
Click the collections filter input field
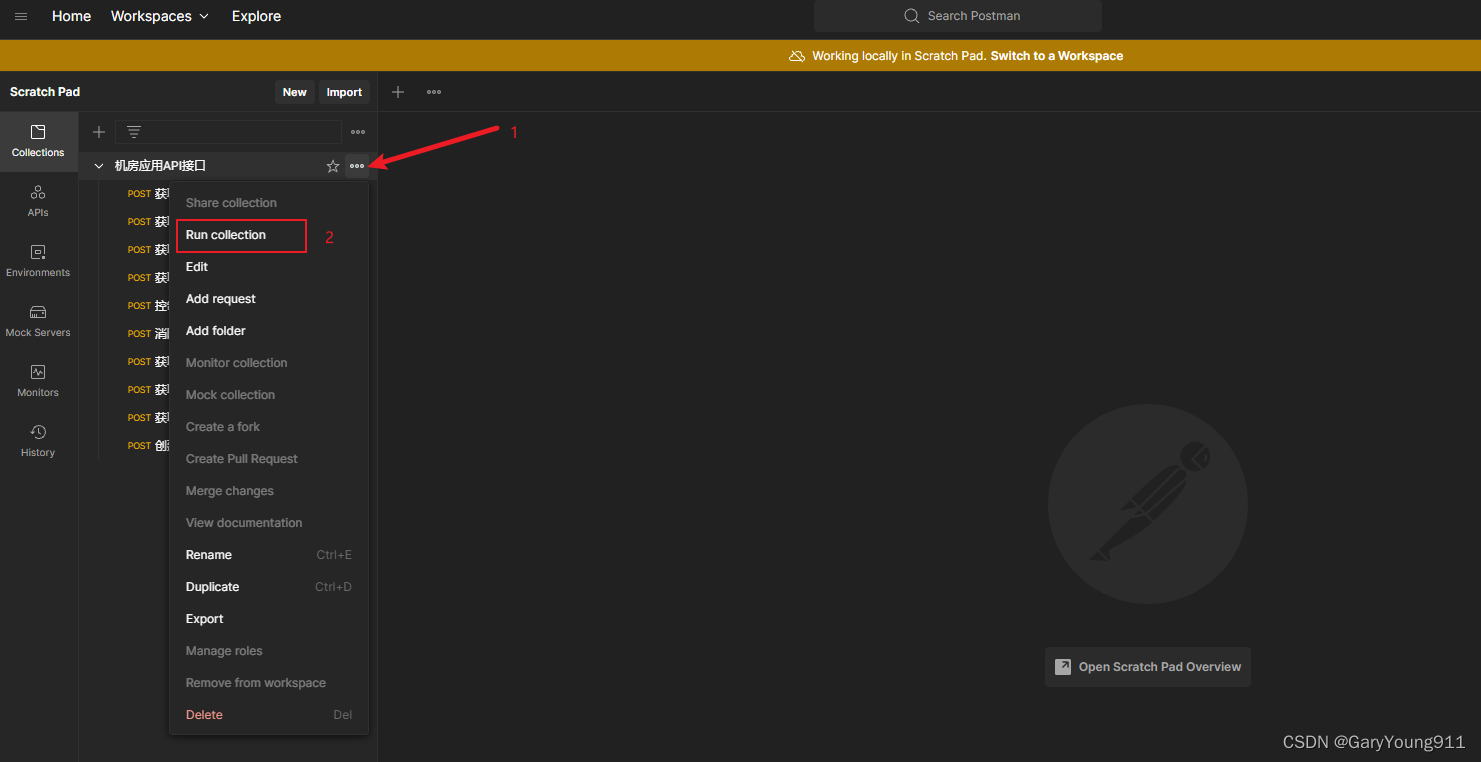pos(228,132)
